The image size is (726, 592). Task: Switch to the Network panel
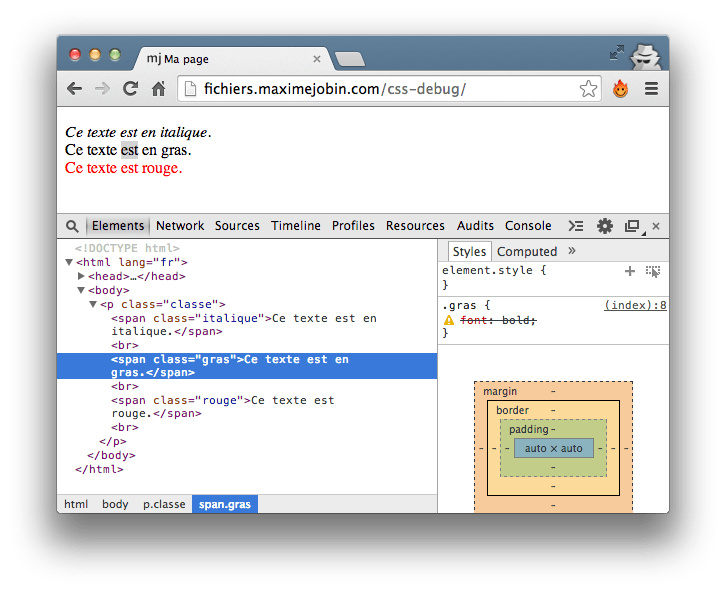tap(180, 226)
